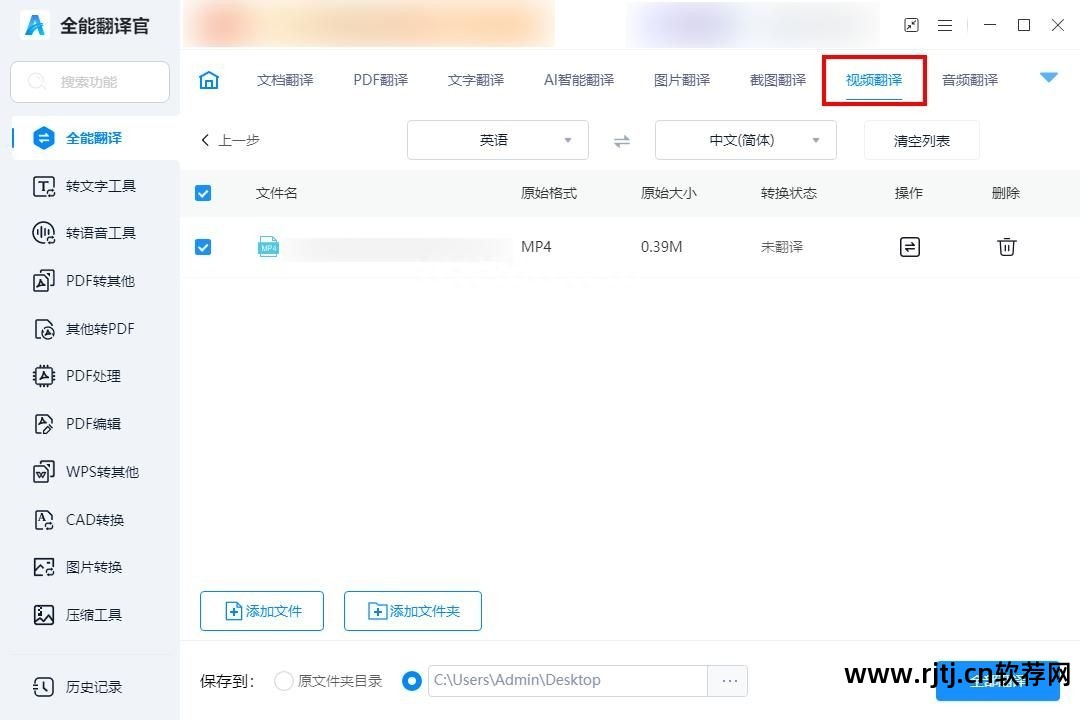Expand more tabs with the blue arrow
The image size is (1080, 720).
1048,78
